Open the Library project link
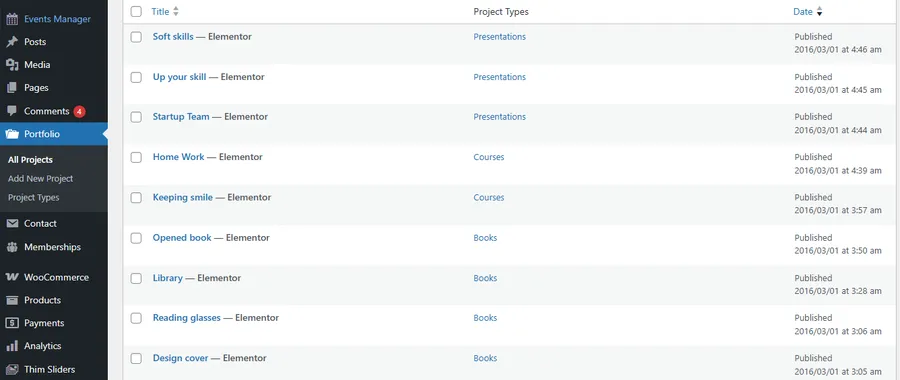The image size is (900, 380). pos(168,278)
